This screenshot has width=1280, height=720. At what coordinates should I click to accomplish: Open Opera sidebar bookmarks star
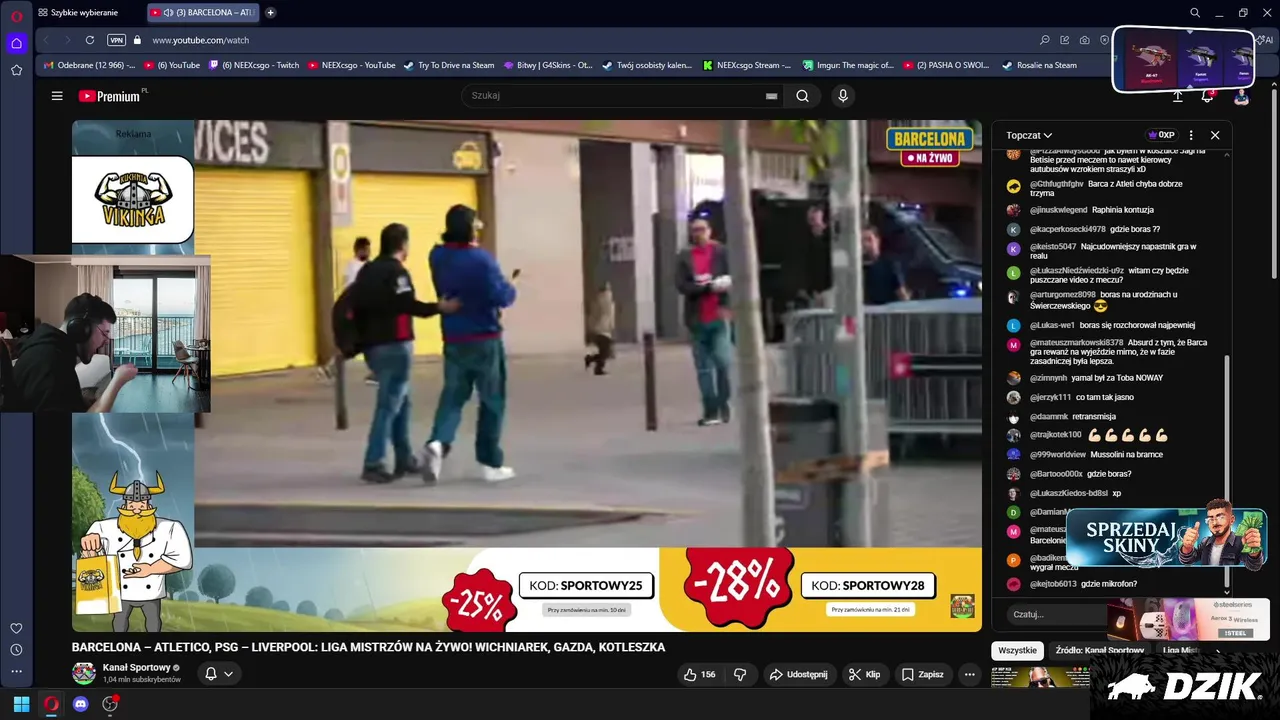click(x=16, y=70)
